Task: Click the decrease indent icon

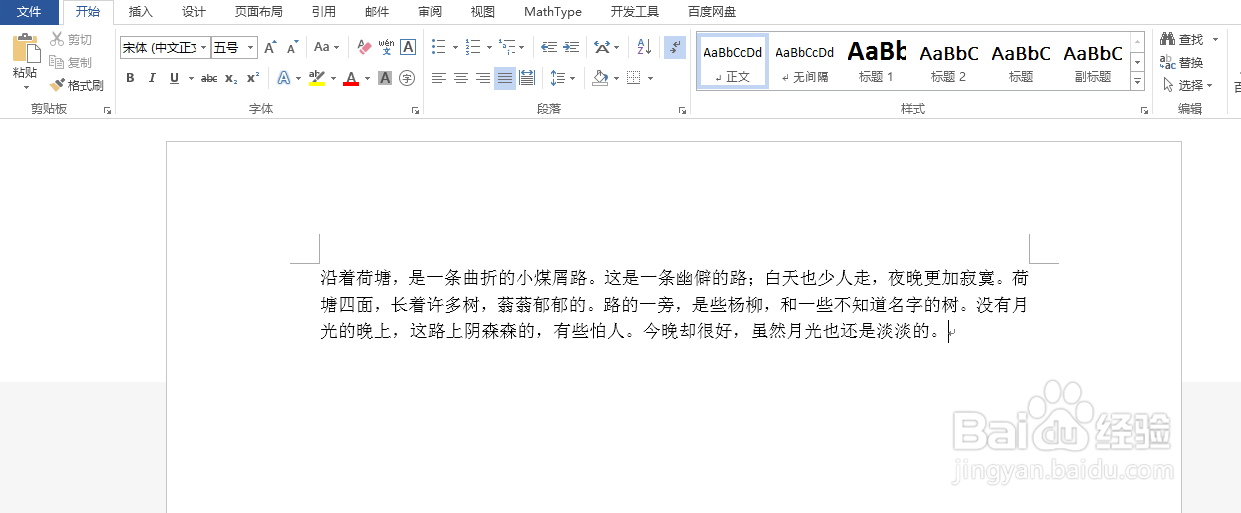Action: [549, 47]
